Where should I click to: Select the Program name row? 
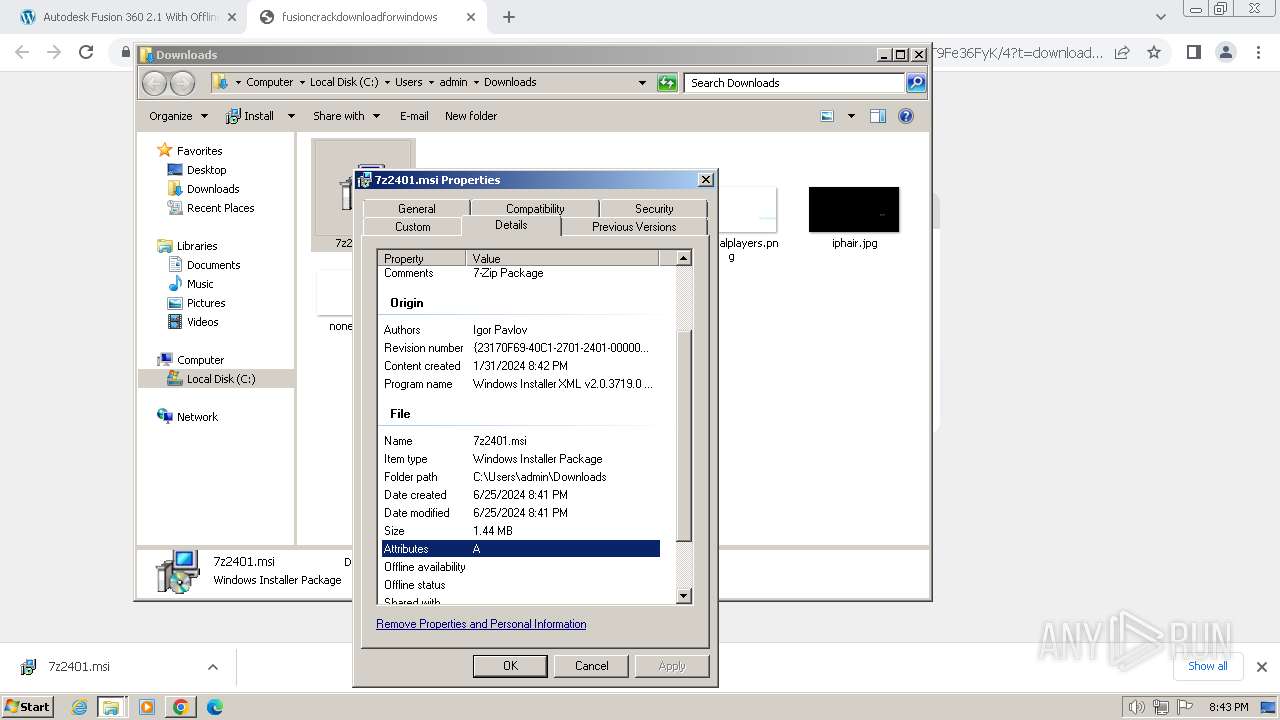(520, 384)
